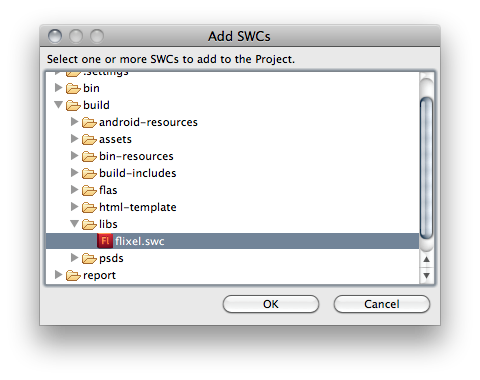Select the assets folder icon
The width and height of the screenshot is (480, 380).
pyautogui.click(x=89, y=139)
